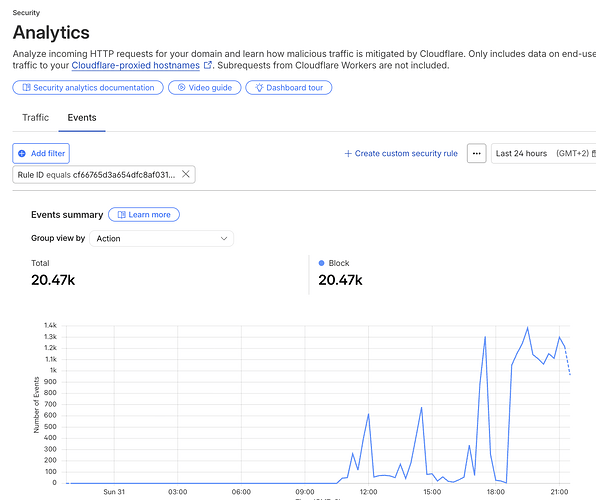Image resolution: width=596 pixels, height=500 pixels.
Task: Select the Events tab
Action: tap(82, 117)
